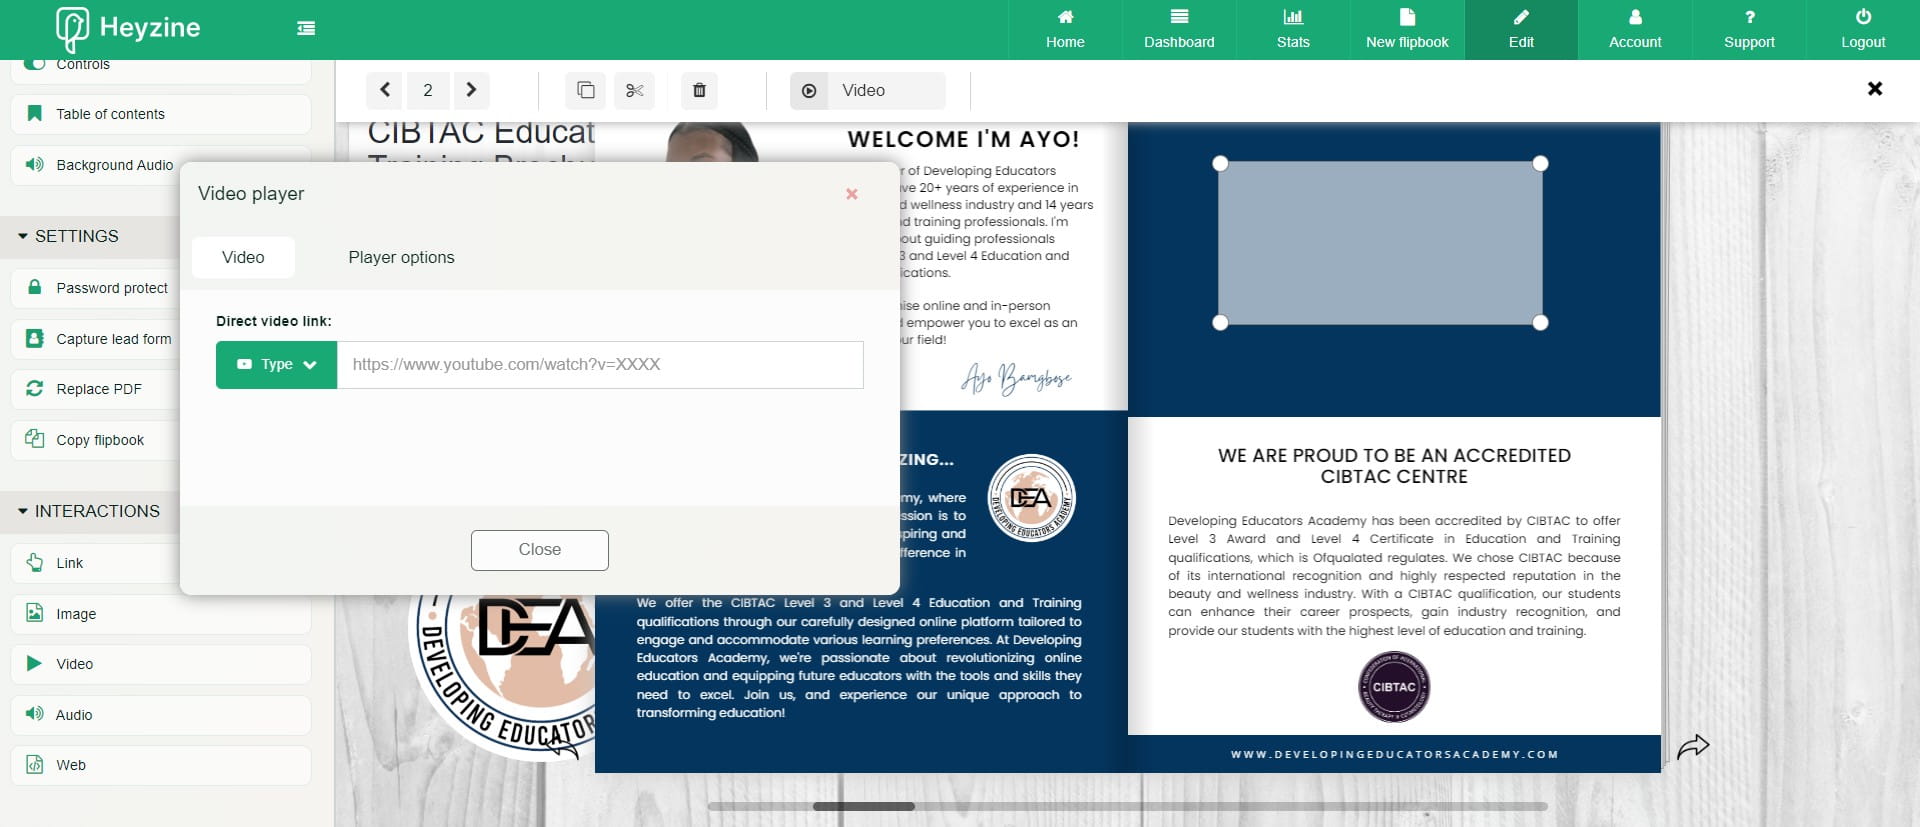Open the Account menu
This screenshot has height=827, width=1920.
click(x=1635, y=30)
